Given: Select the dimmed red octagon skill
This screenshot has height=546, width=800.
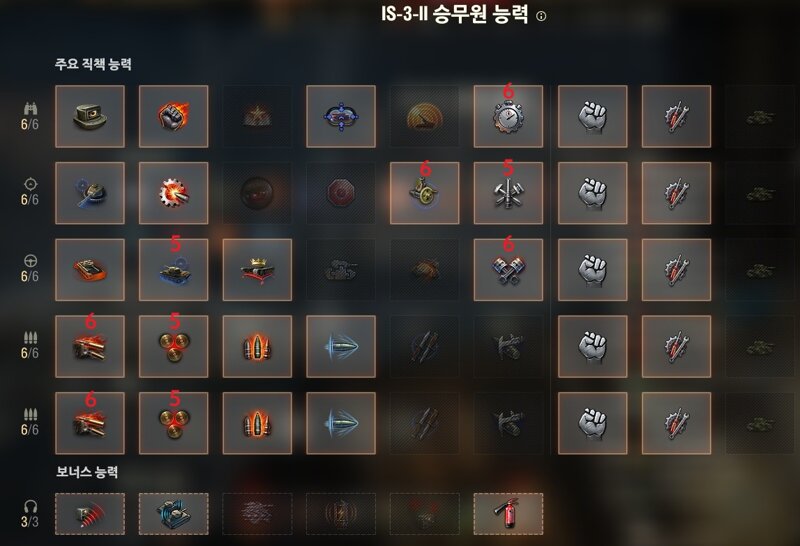Looking at the screenshot, I should tap(341, 193).
